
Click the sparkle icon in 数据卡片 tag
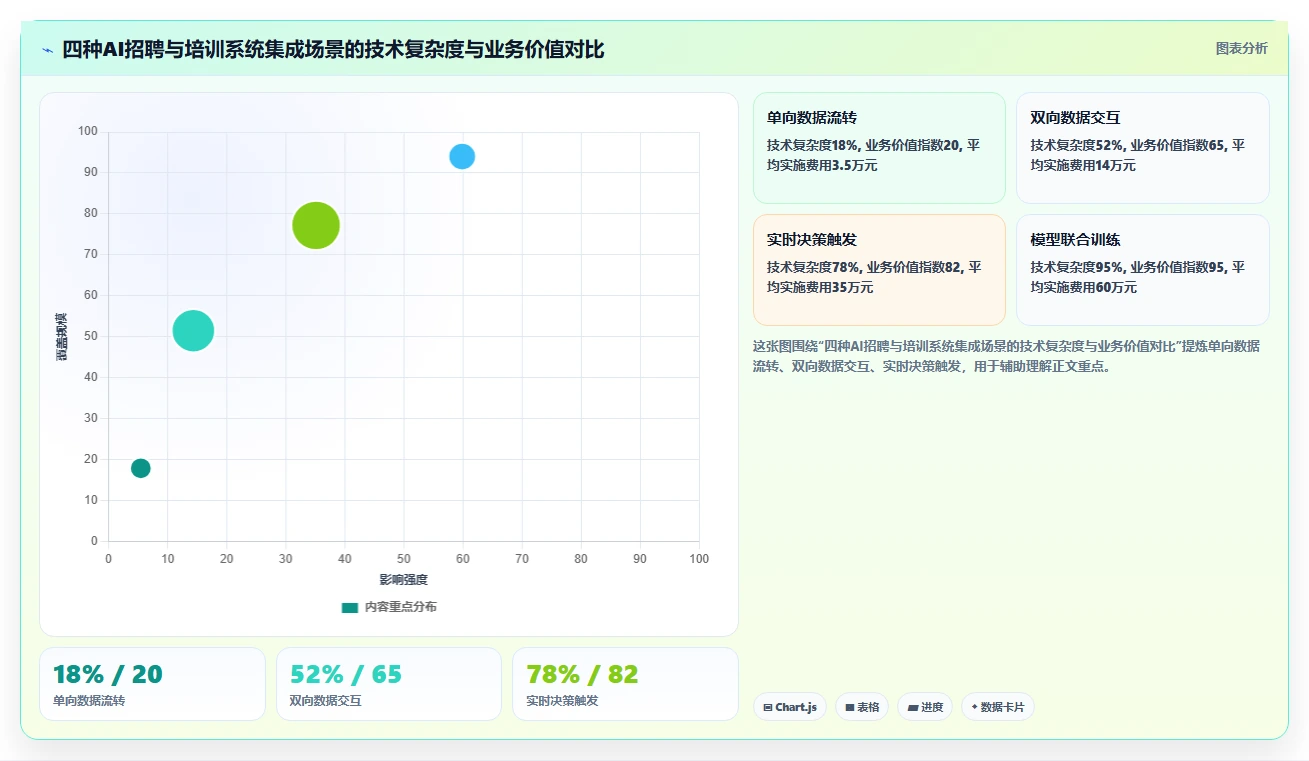tap(974, 707)
